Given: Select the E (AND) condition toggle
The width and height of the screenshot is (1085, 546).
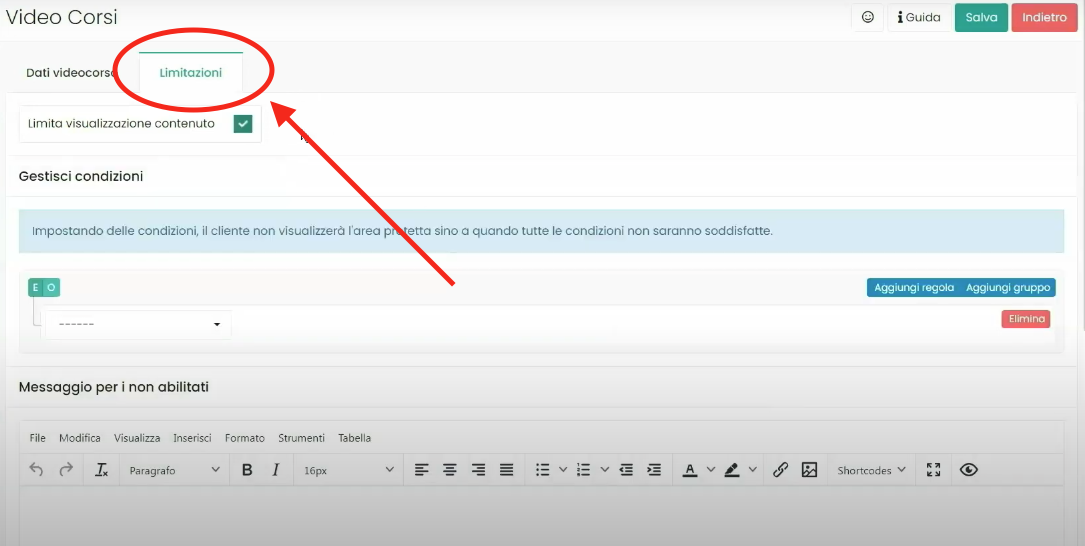Looking at the screenshot, I should point(36,288).
